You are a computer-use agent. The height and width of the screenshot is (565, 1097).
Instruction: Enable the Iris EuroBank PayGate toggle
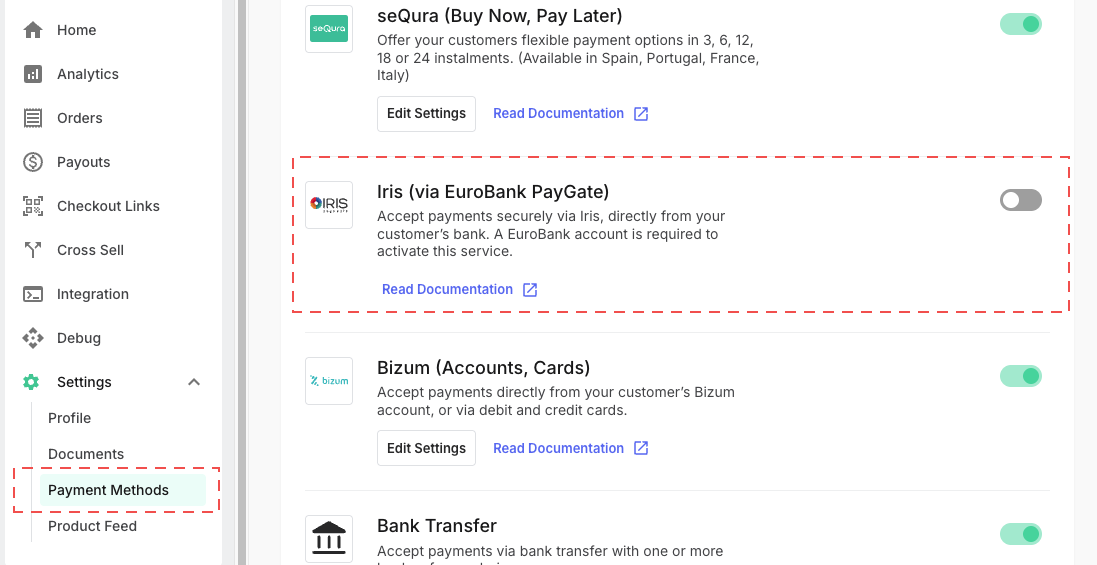(x=1021, y=201)
